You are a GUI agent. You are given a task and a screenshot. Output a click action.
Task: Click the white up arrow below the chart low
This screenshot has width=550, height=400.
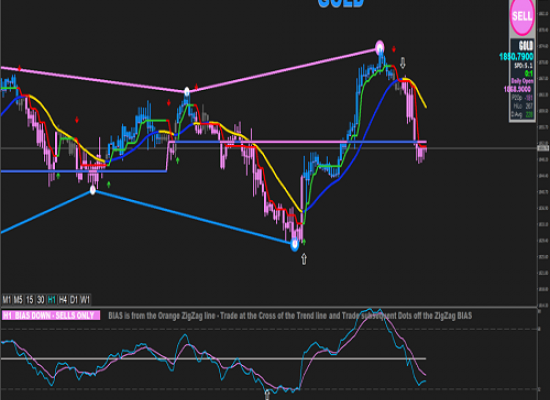304,259
